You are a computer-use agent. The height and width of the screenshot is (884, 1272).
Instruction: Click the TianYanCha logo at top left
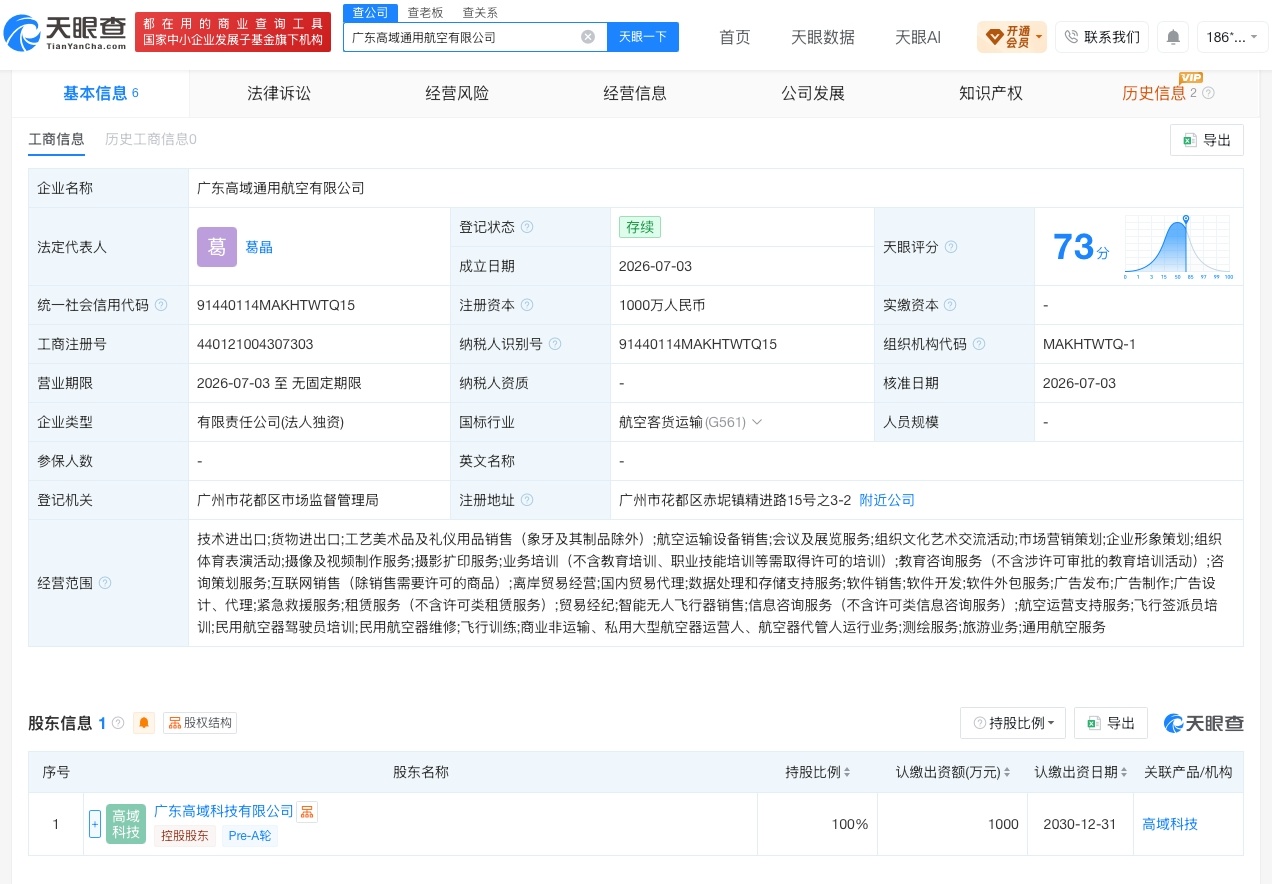(66, 32)
